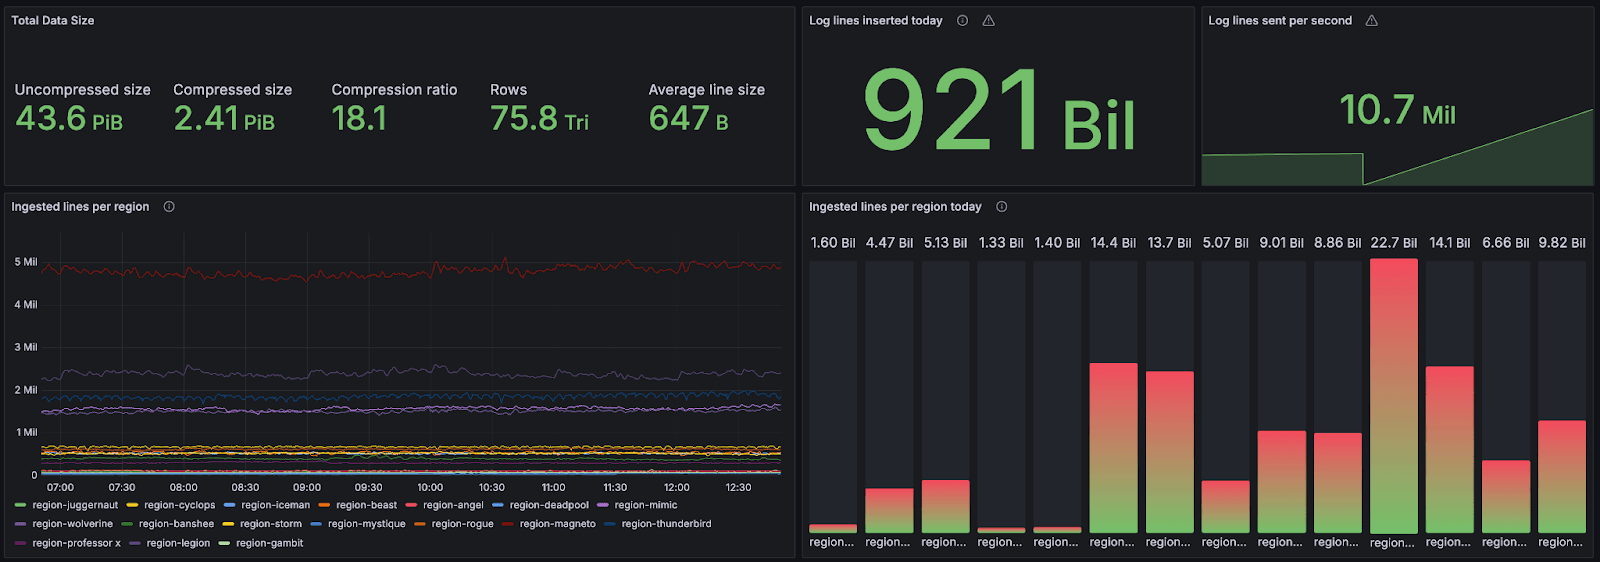Viewport: 1600px width, 562px height.
Task: Click info icon beside Ingested lines per region today
Action: [1001, 207]
